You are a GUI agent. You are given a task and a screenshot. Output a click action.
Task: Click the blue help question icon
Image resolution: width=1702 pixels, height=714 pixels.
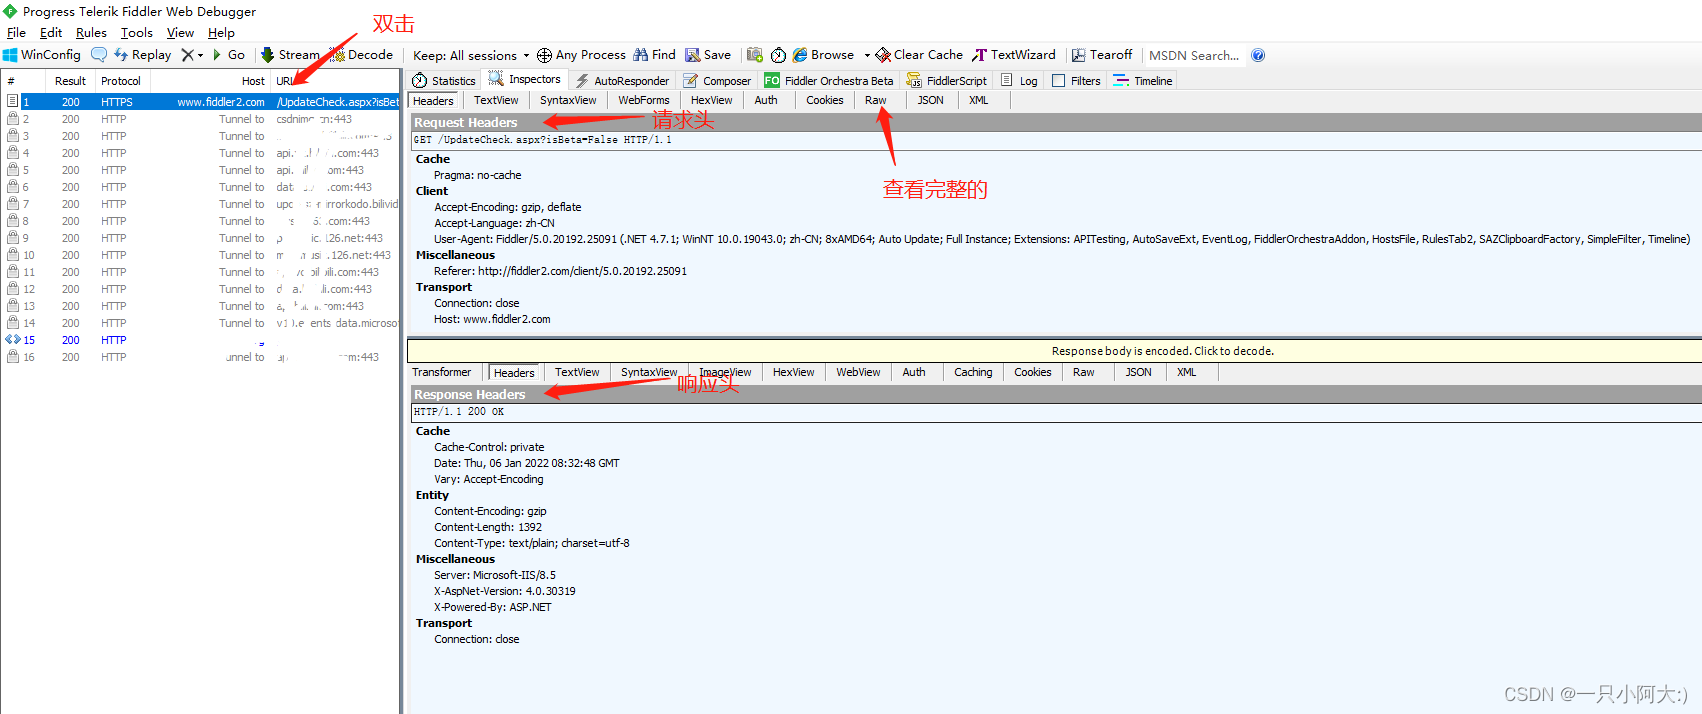1258,55
